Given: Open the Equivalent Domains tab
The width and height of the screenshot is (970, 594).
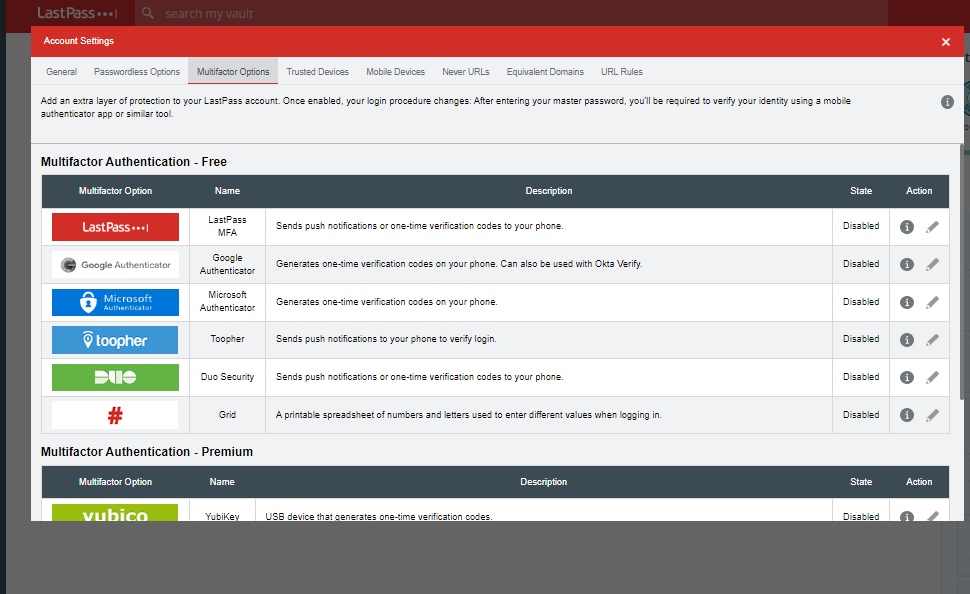Looking at the screenshot, I should pyautogui.click(x=545, y=72).
